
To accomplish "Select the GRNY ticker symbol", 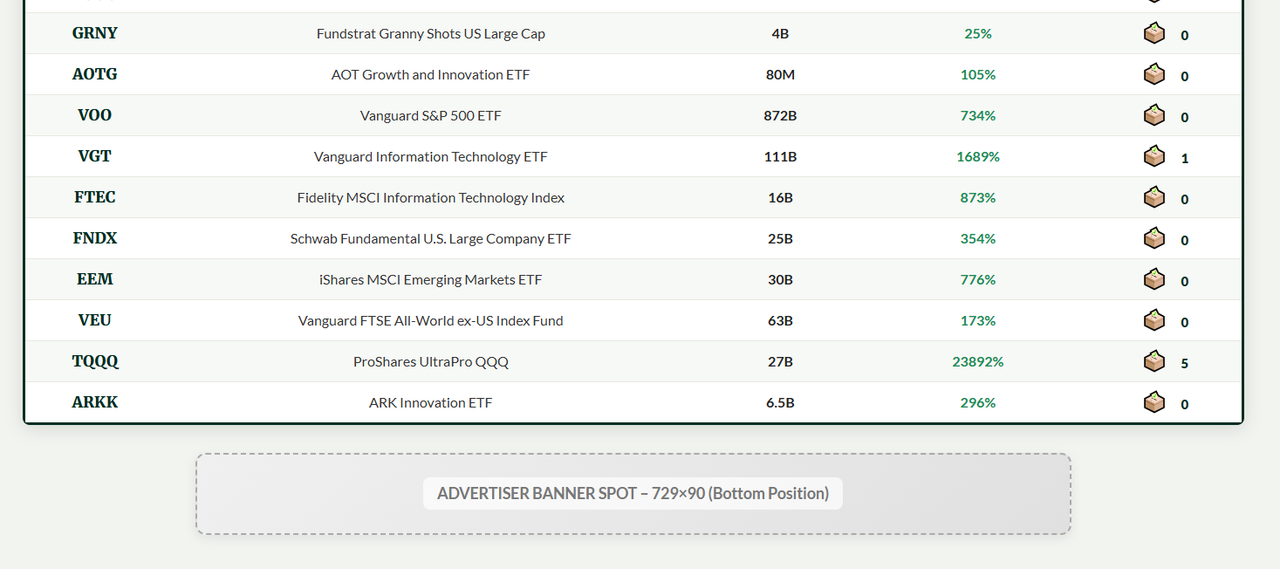I will (95, 33).
